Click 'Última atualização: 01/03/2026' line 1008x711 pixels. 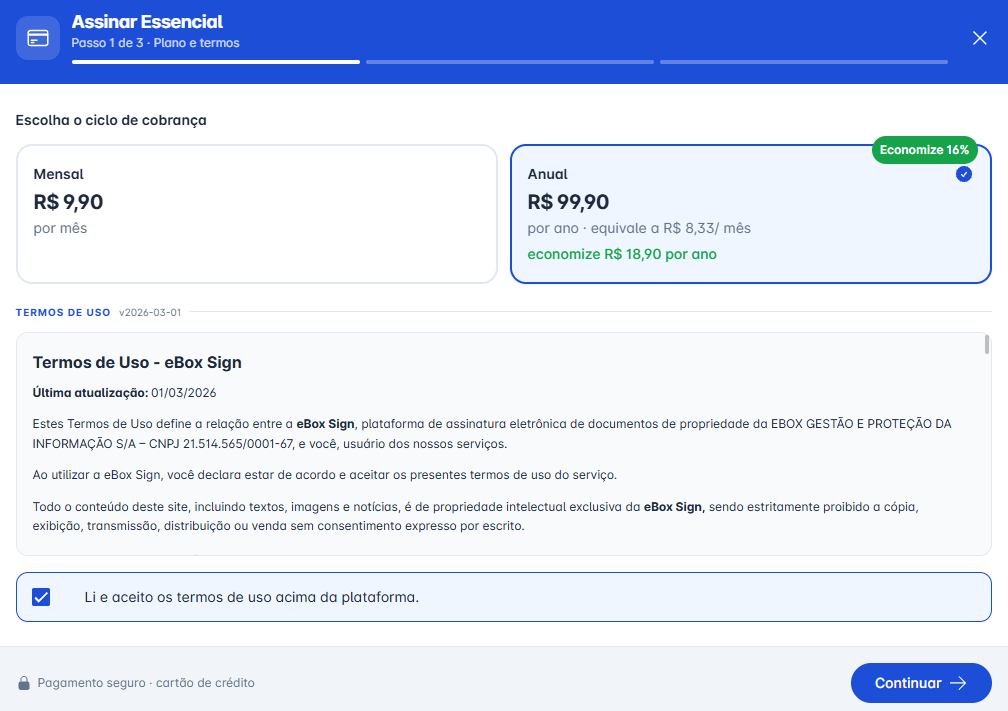click(124, 393)
